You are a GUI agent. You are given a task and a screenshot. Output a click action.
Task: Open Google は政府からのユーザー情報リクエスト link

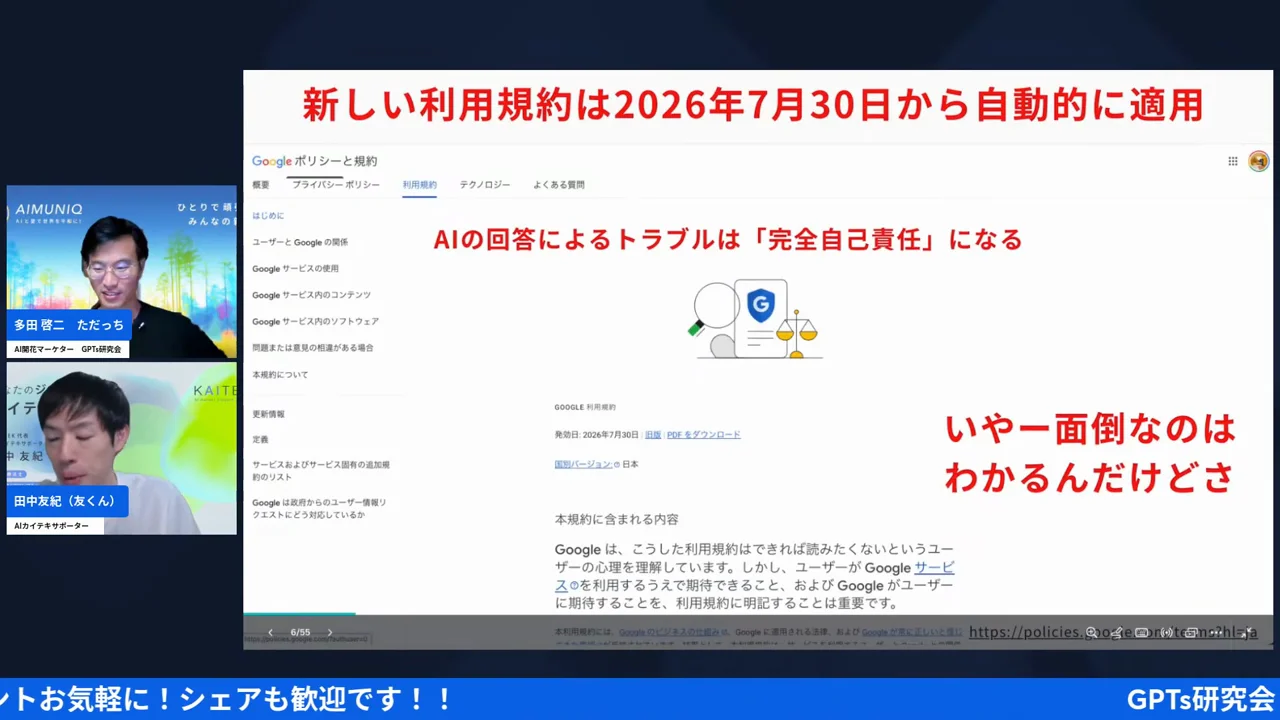coord(319,508)
